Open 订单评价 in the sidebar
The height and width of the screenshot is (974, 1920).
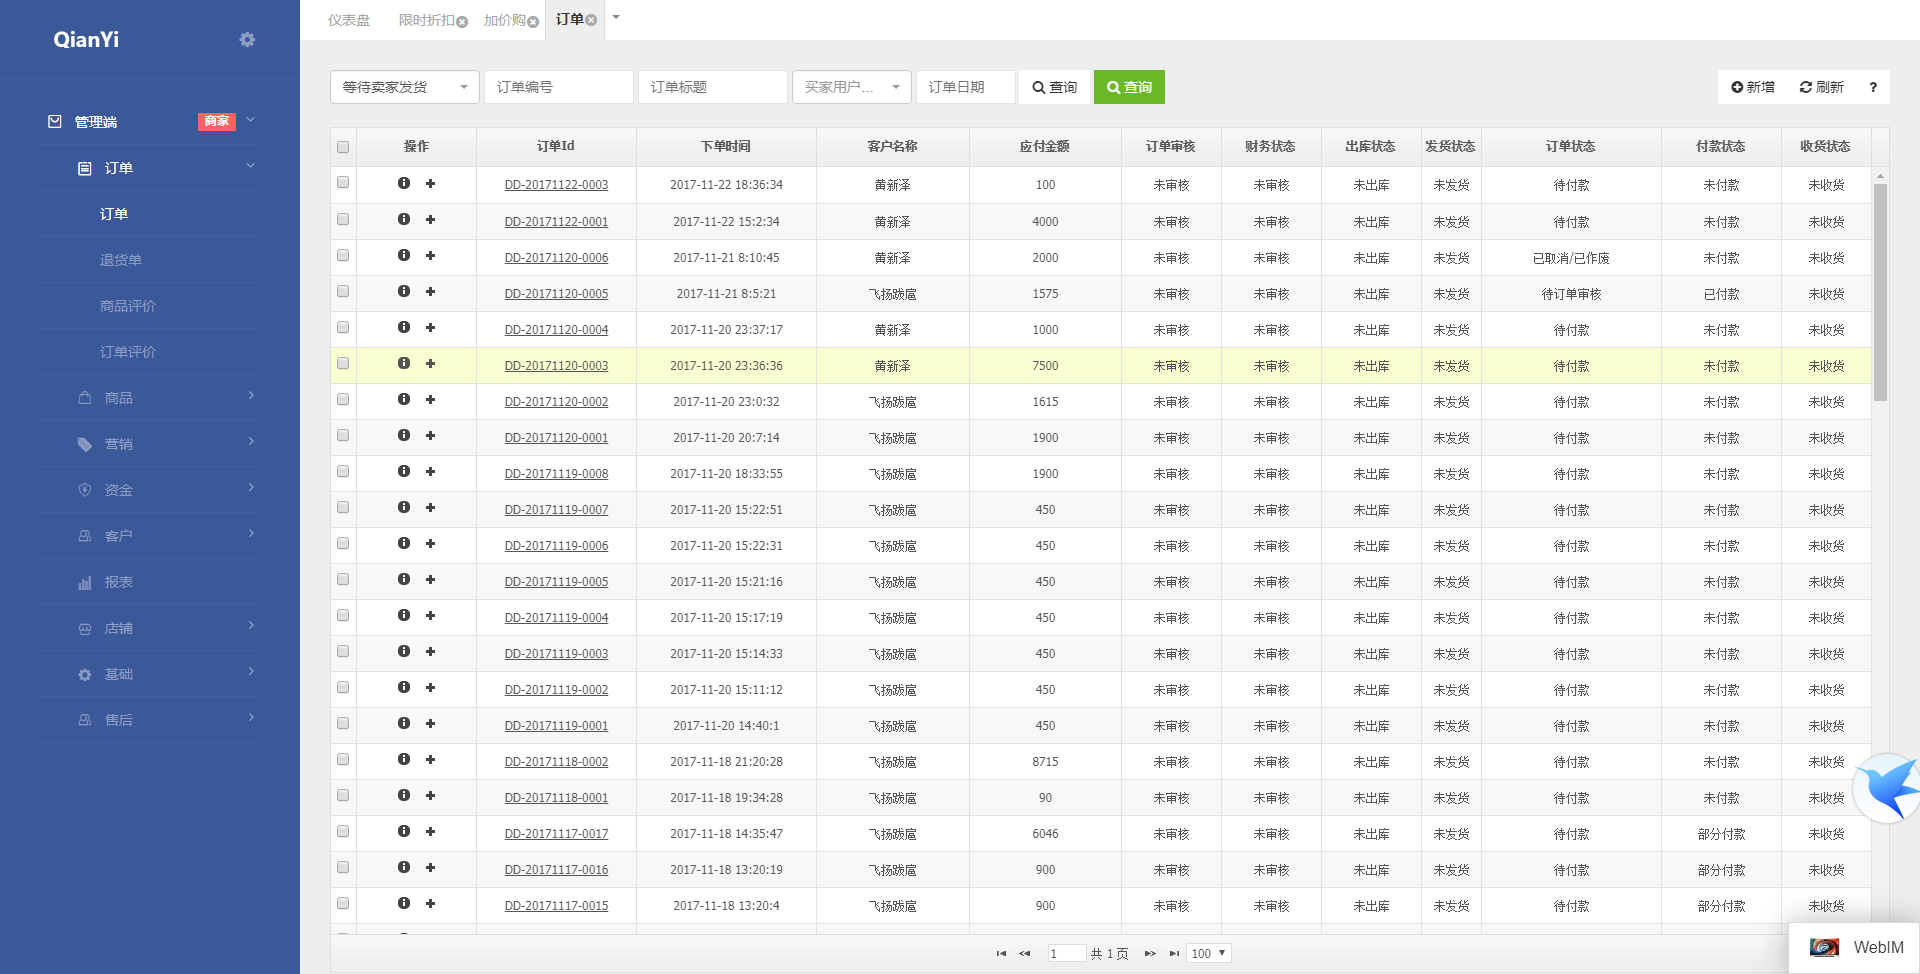click(x=128, y=352)
